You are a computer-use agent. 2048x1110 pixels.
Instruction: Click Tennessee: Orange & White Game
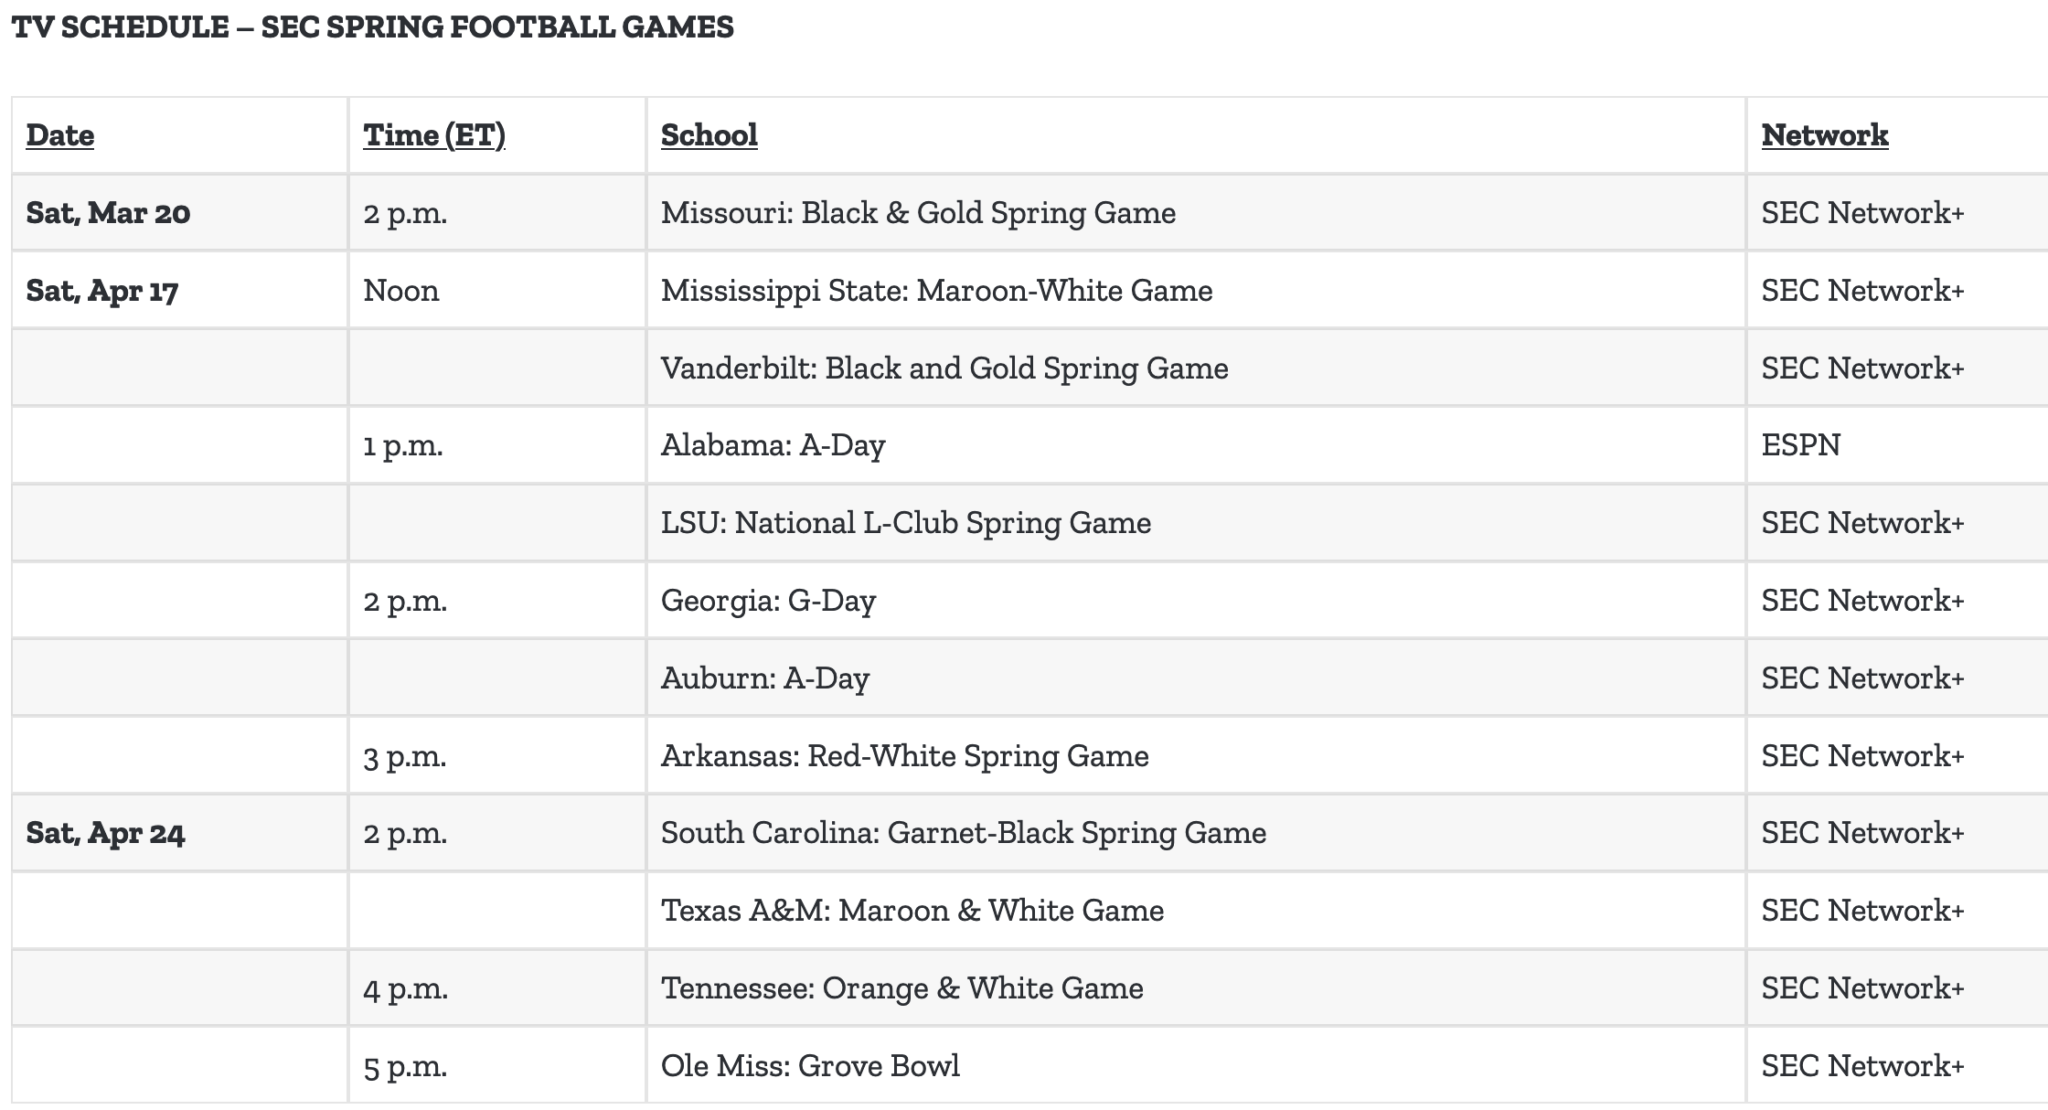pyautogui.click(x=902, y=988)
